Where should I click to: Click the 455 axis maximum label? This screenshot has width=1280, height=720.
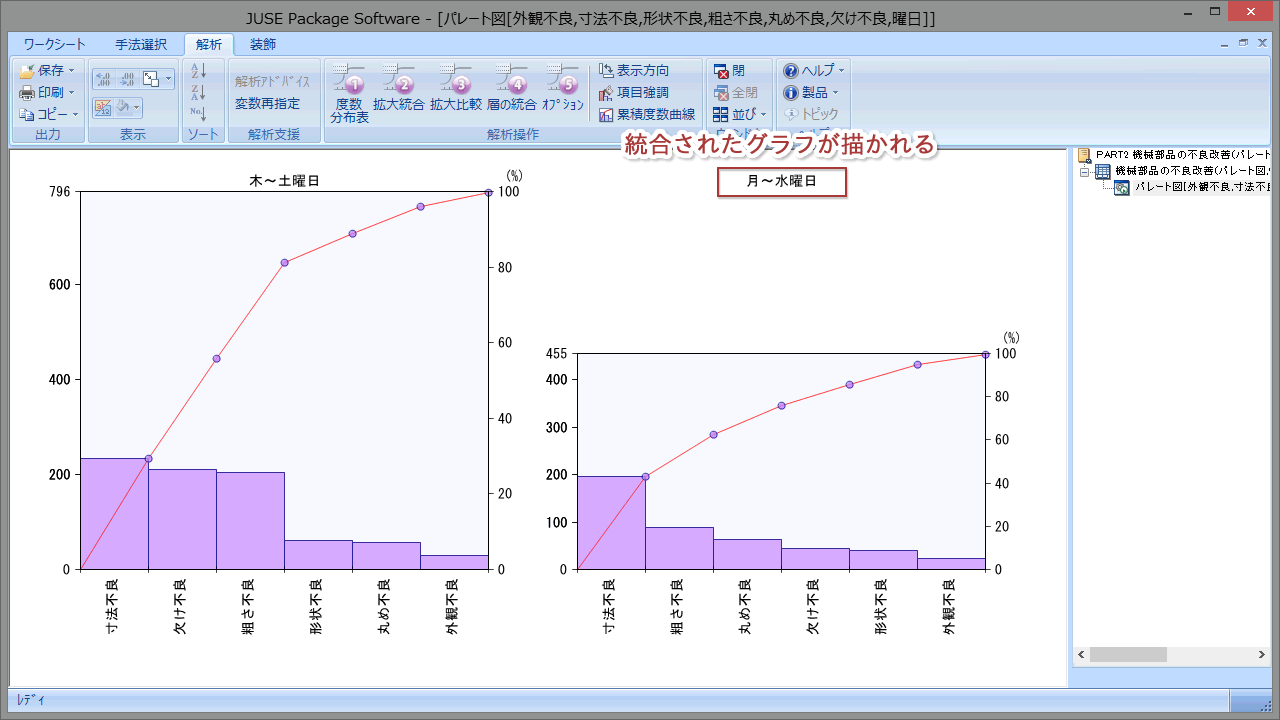click(x=557, y=353)
